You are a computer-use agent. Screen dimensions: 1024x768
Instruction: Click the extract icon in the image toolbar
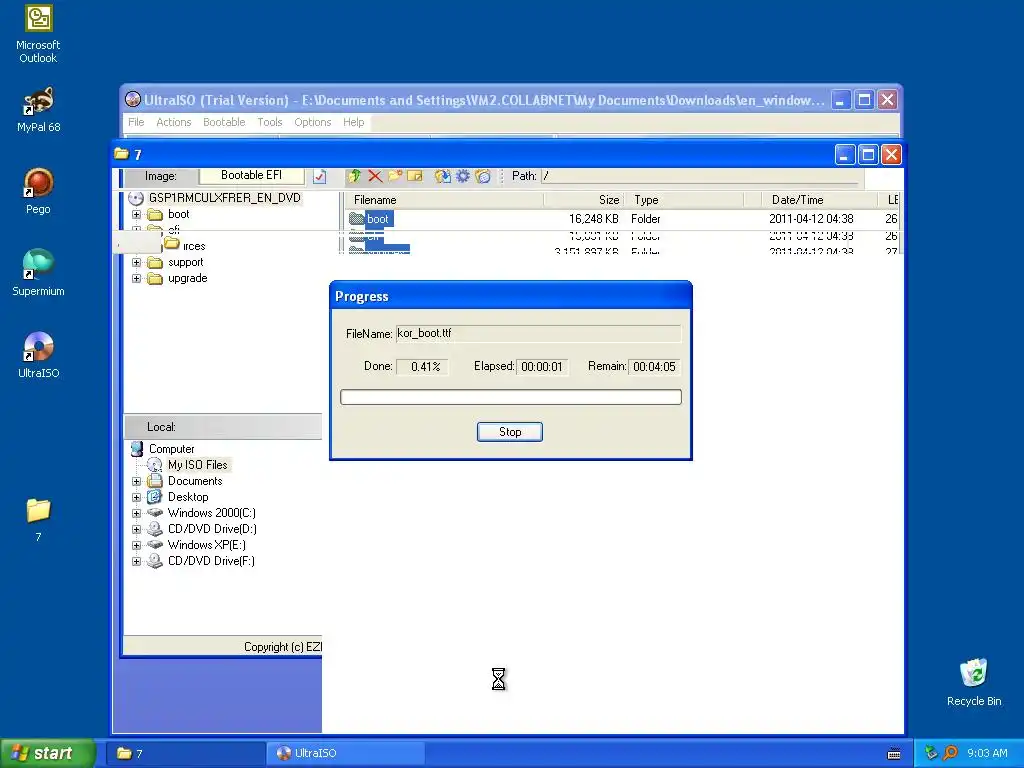tap(443, 176)
